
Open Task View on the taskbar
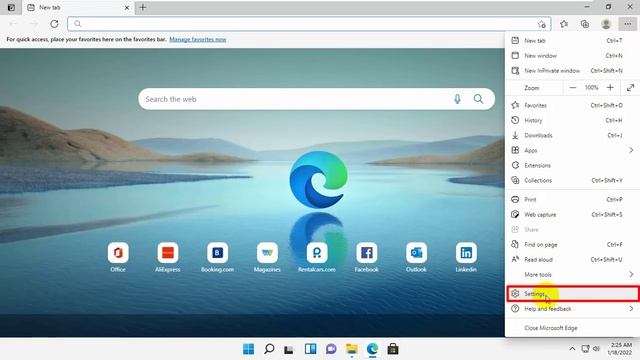[x=289, y=349]
